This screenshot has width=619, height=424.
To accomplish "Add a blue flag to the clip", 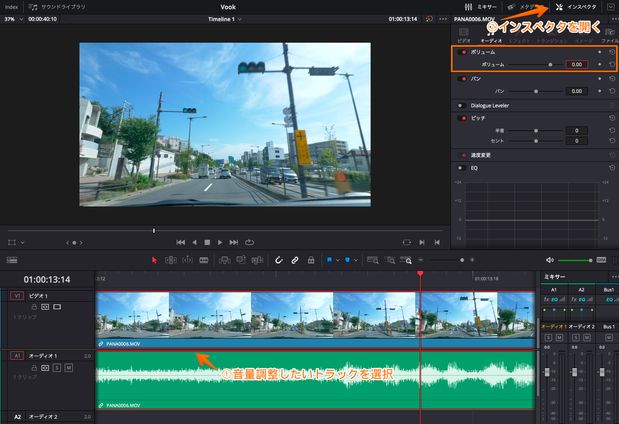I will pyautogui.click(x=329, y=260).
